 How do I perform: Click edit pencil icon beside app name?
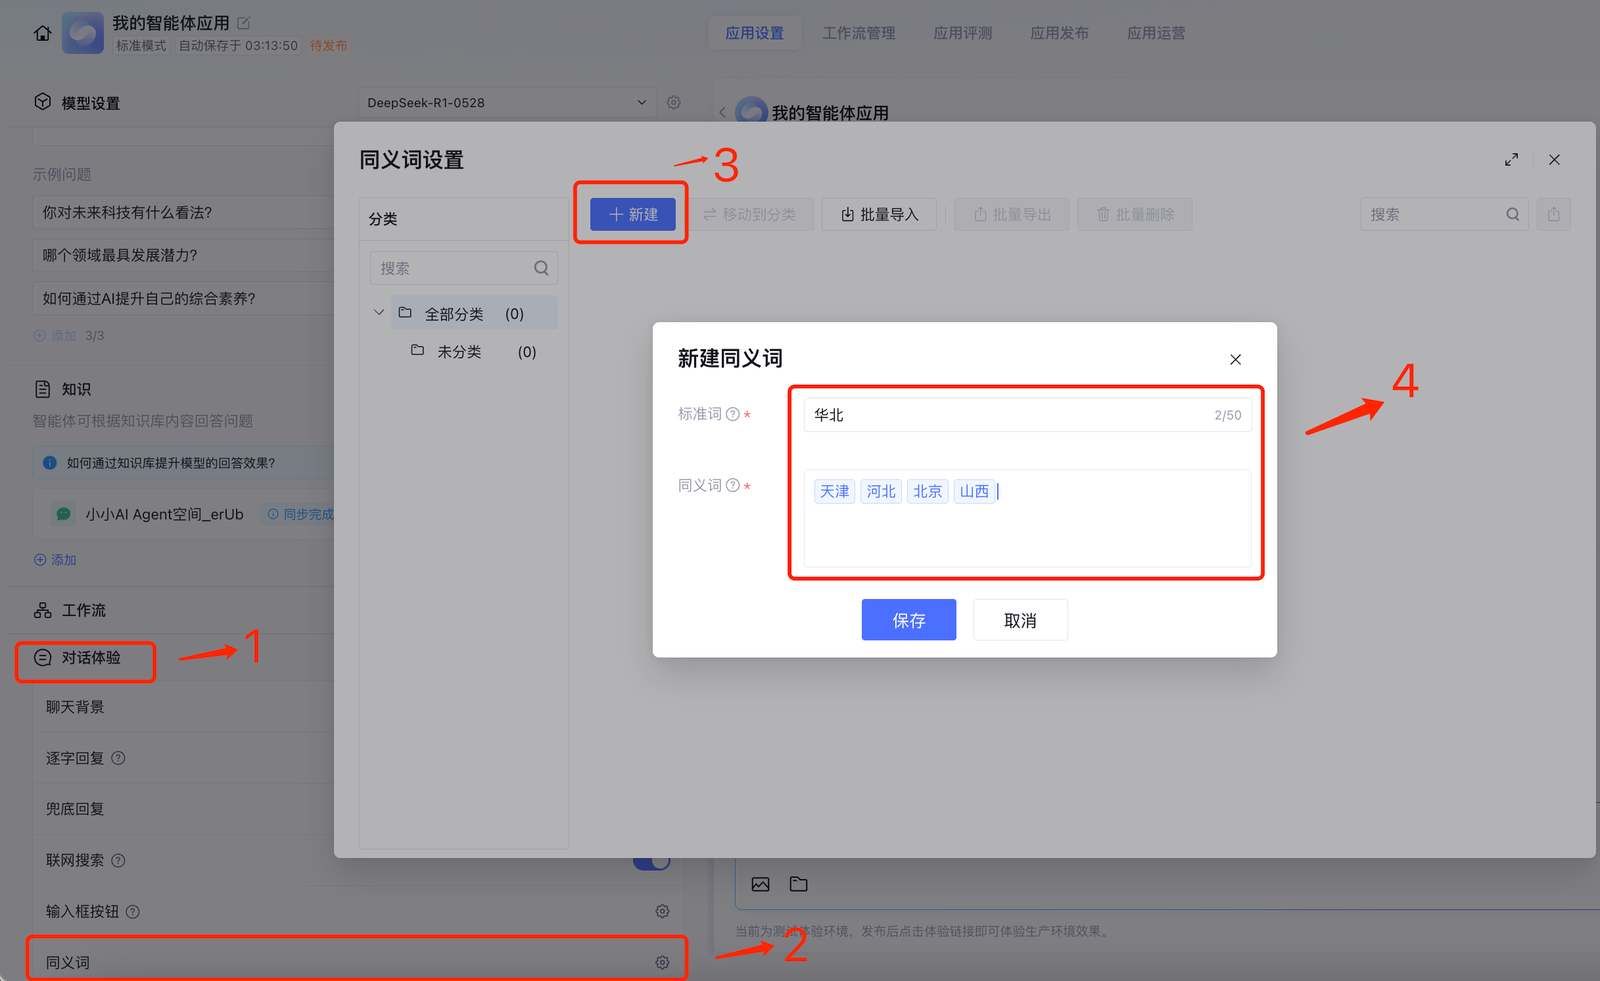pos(244,22)
